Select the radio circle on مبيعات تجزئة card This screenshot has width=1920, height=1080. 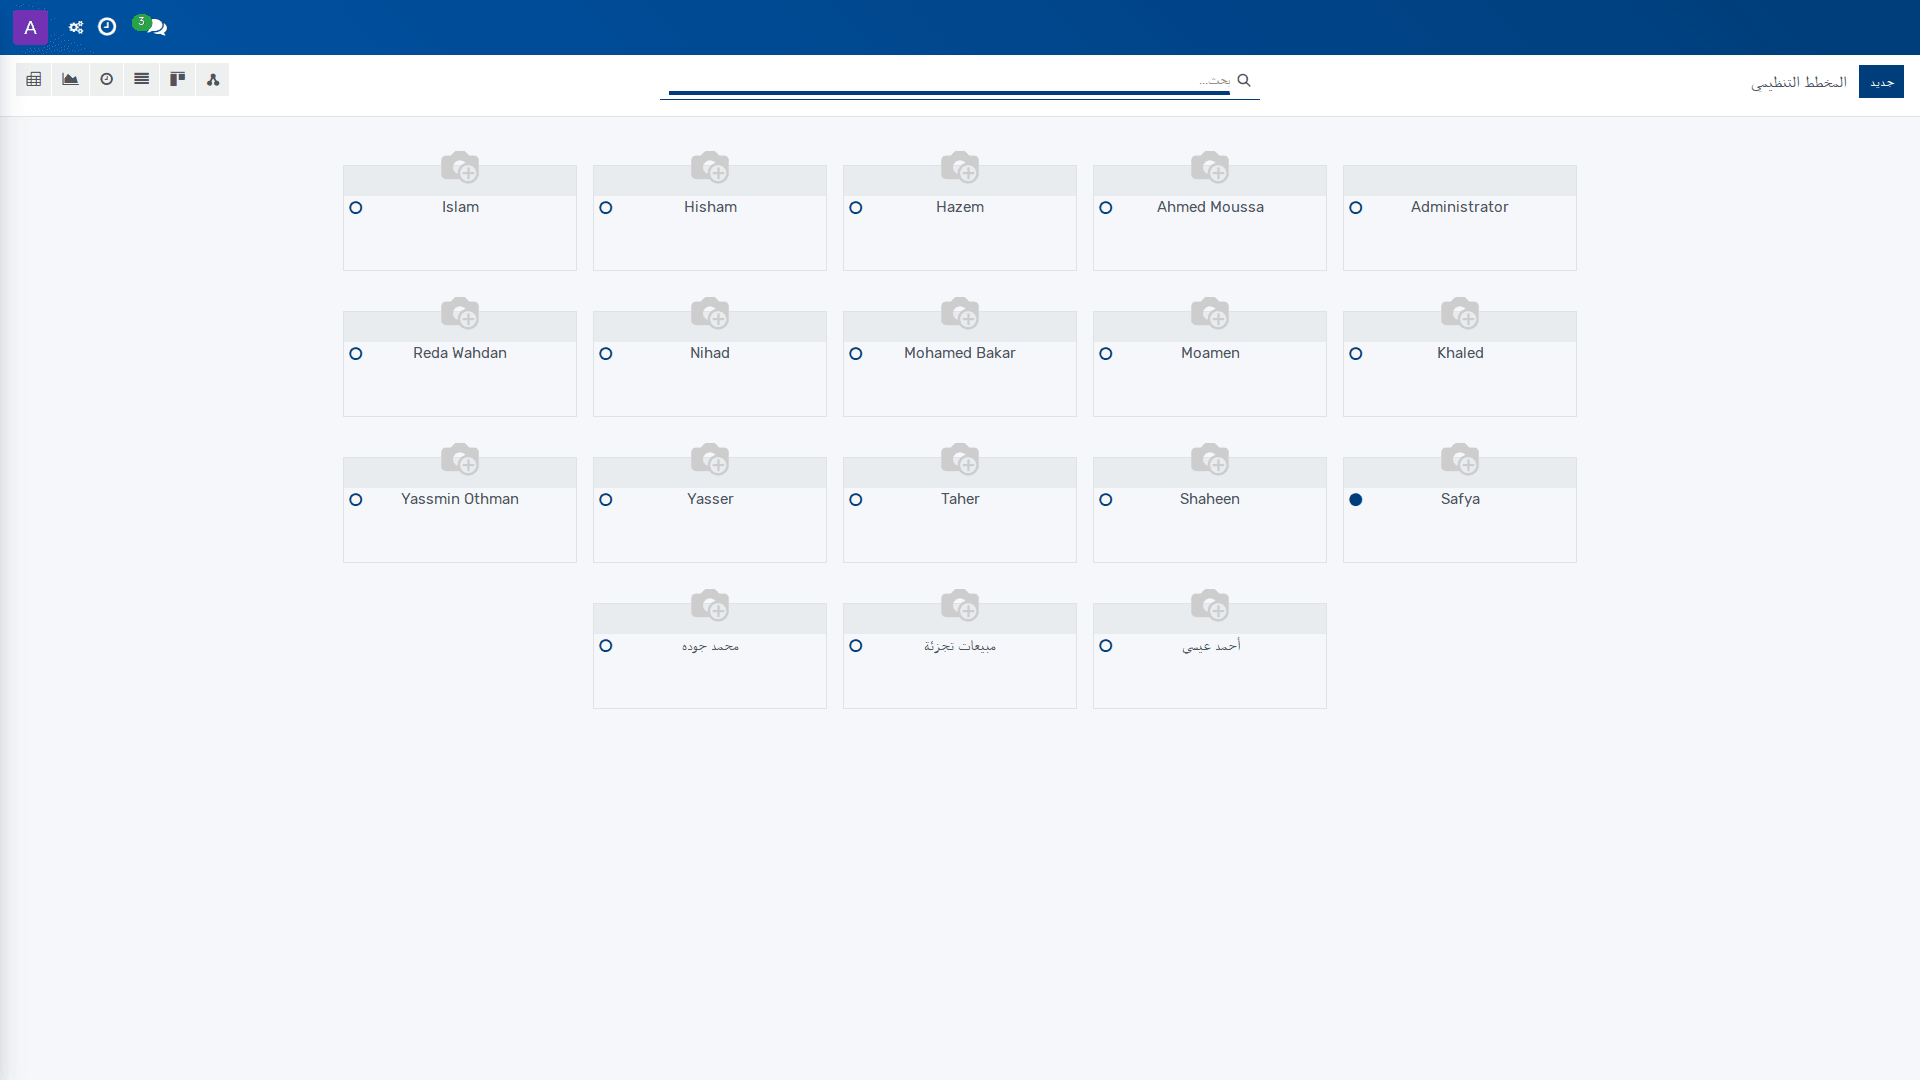tap(856, 646)
